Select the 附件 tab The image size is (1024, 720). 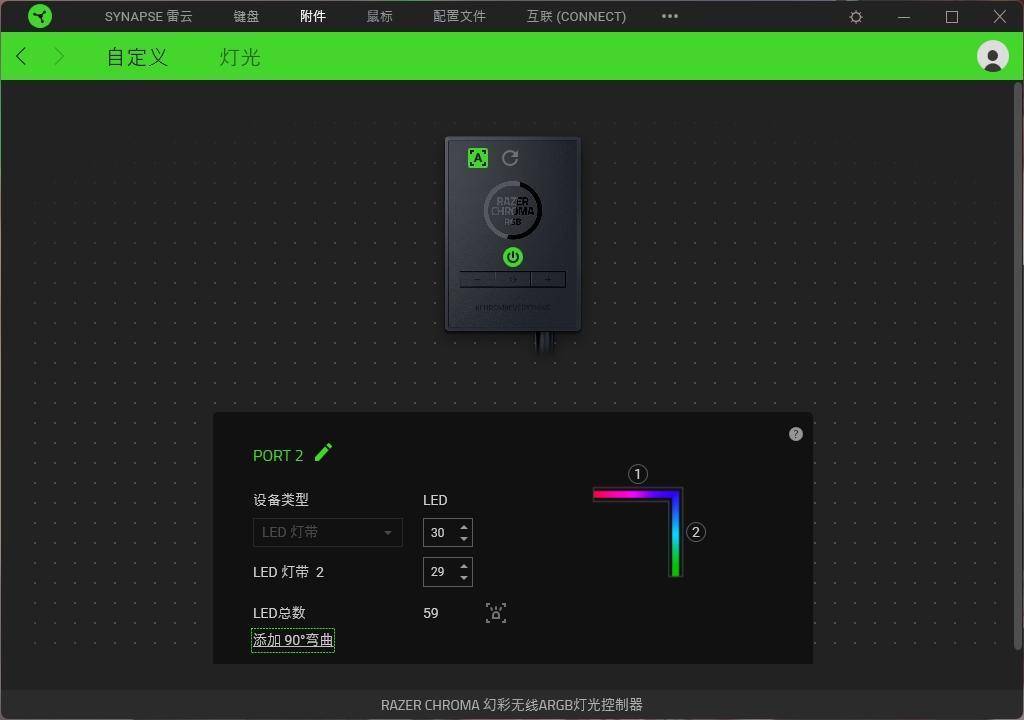(x=313, y=16)
